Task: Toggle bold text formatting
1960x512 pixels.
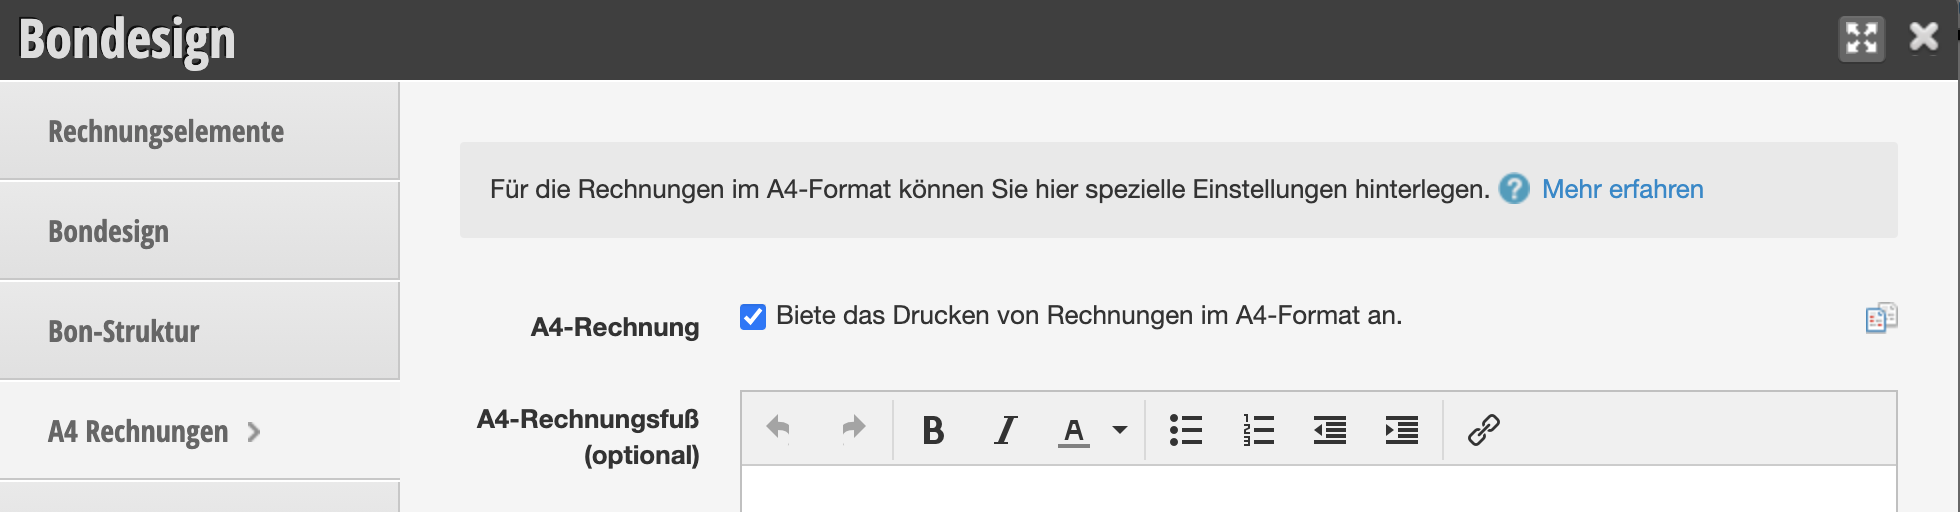Action: [x=933, y=430]
